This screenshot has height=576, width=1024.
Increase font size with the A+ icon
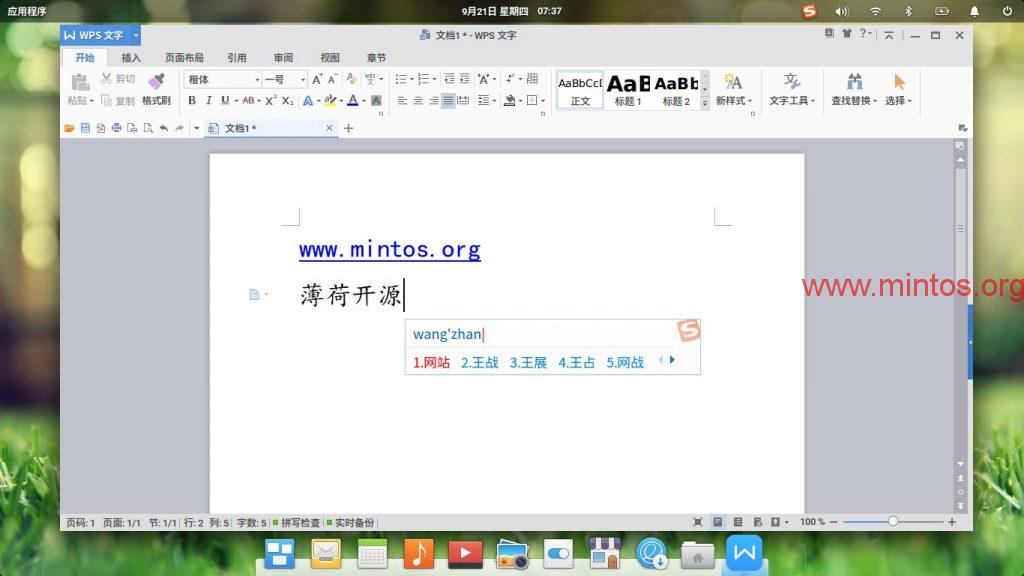click(317, 79)
